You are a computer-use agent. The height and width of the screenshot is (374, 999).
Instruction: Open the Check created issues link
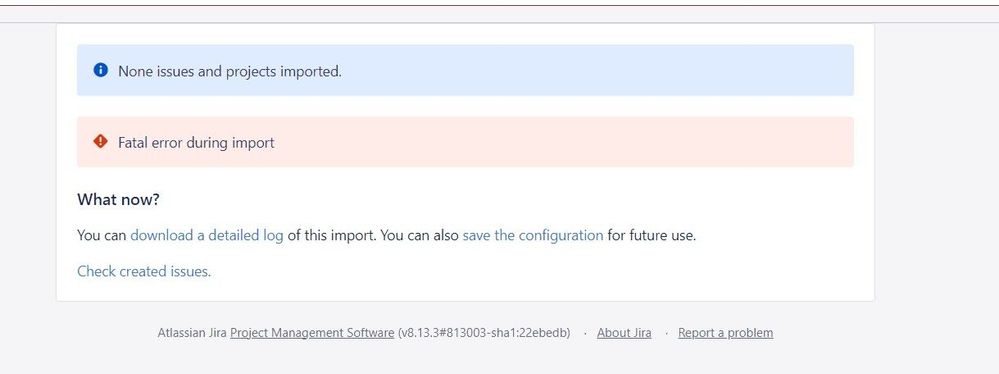(x=144, y=271)
